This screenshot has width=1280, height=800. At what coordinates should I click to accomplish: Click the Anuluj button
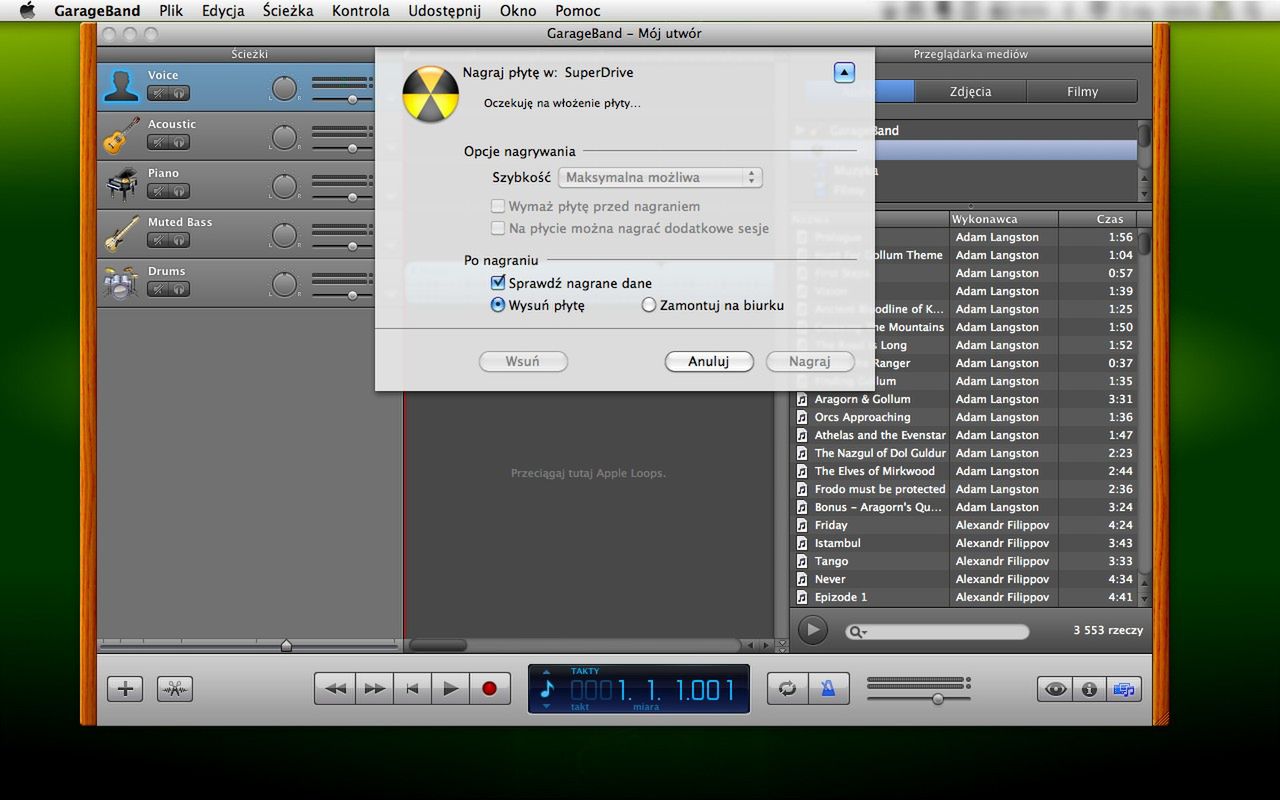709,361
